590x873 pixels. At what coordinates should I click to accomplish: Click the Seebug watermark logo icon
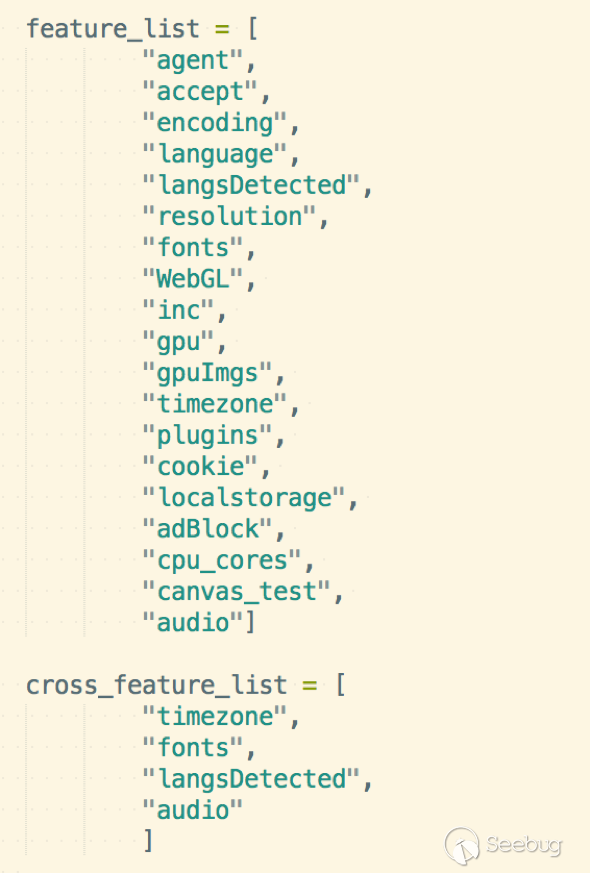point(462,845)
